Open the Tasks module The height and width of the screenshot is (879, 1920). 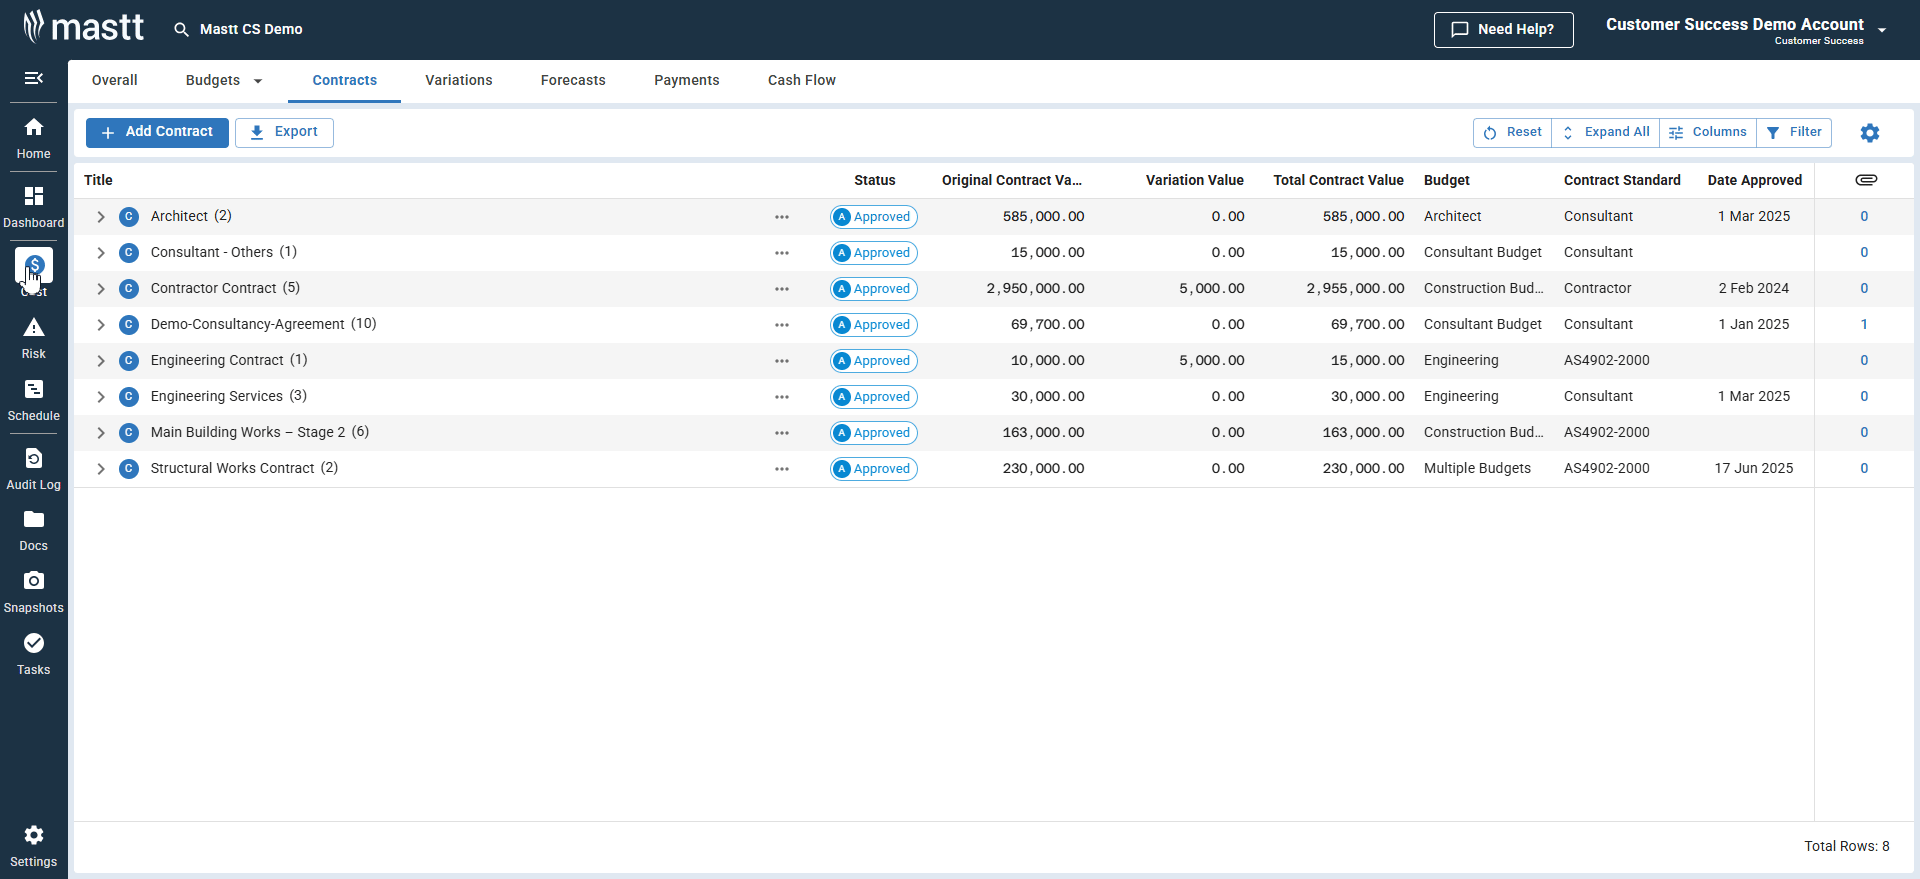(x=33, y=654)
